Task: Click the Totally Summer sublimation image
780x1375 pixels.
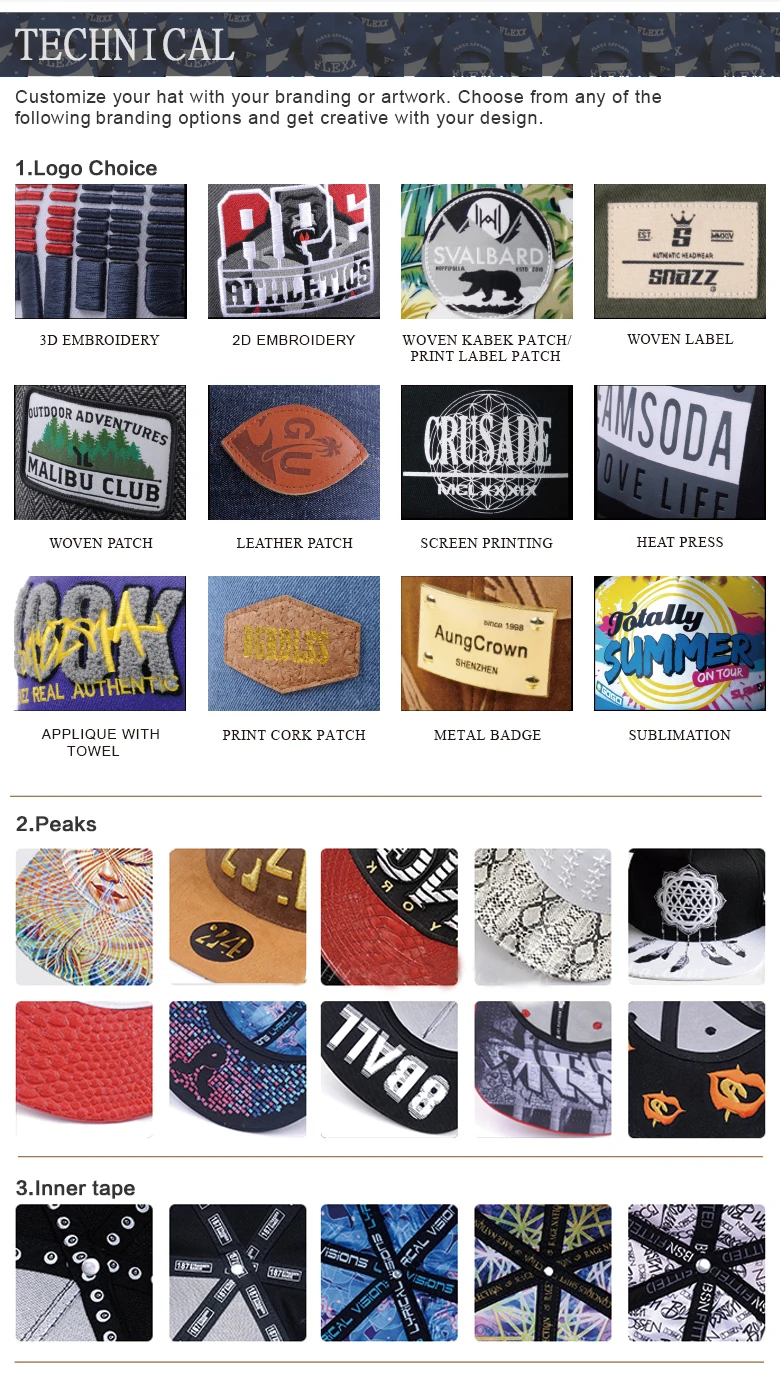Action: click(x=680, y=643)
